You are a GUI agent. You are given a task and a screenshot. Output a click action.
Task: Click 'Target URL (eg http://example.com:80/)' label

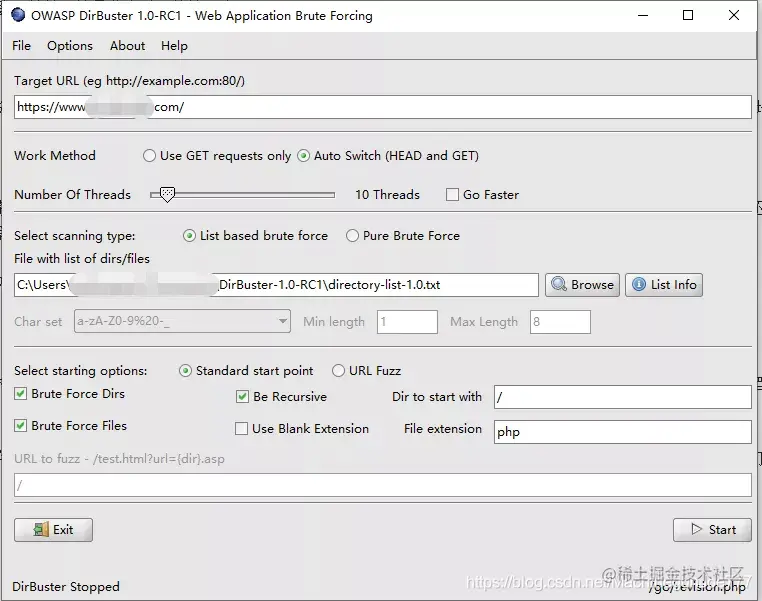pos(129,81)
